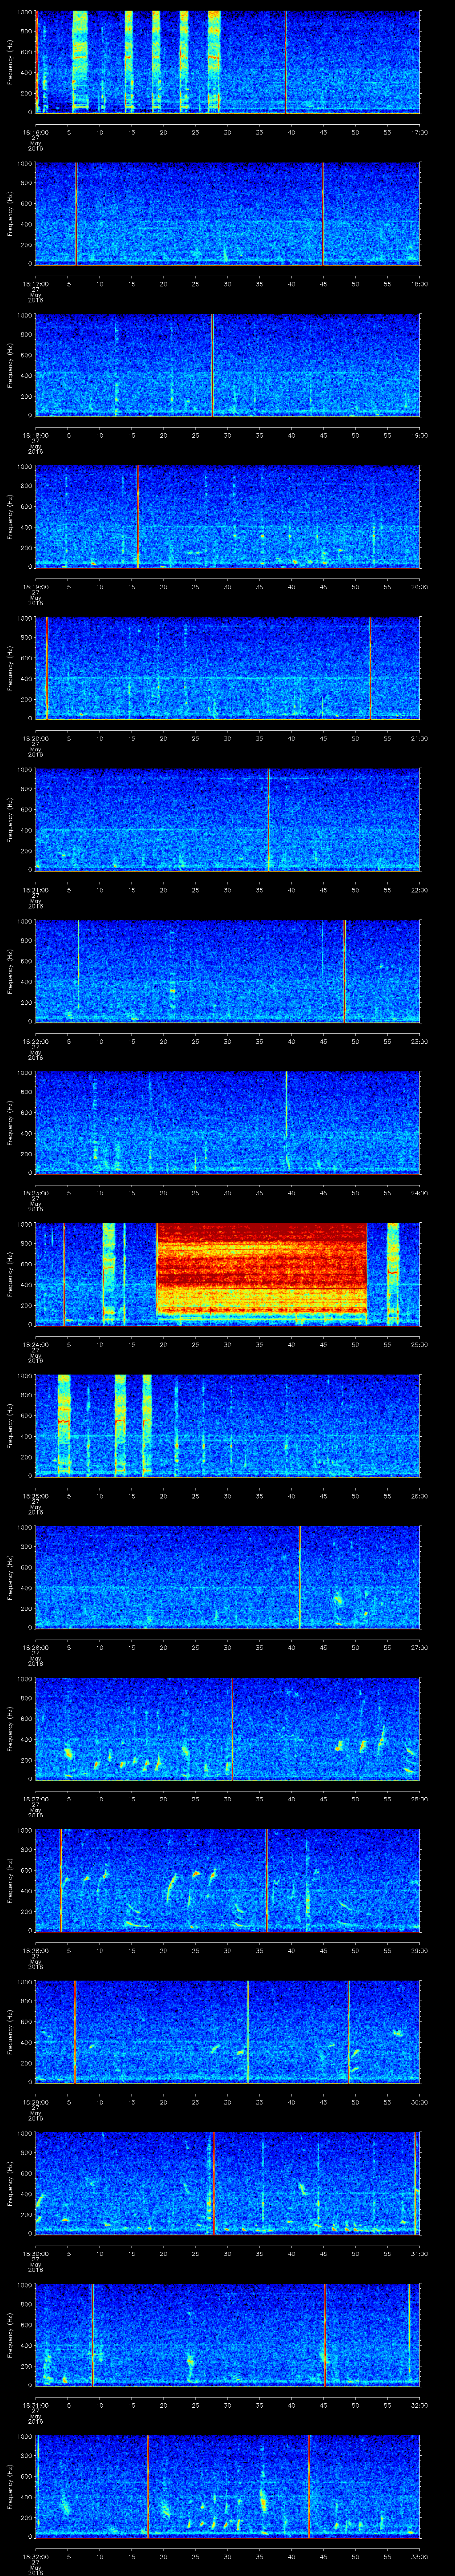The image size is (455, 2576).
Task: Click the '18:24:00' time label
Action: [x=36, y=1344]
